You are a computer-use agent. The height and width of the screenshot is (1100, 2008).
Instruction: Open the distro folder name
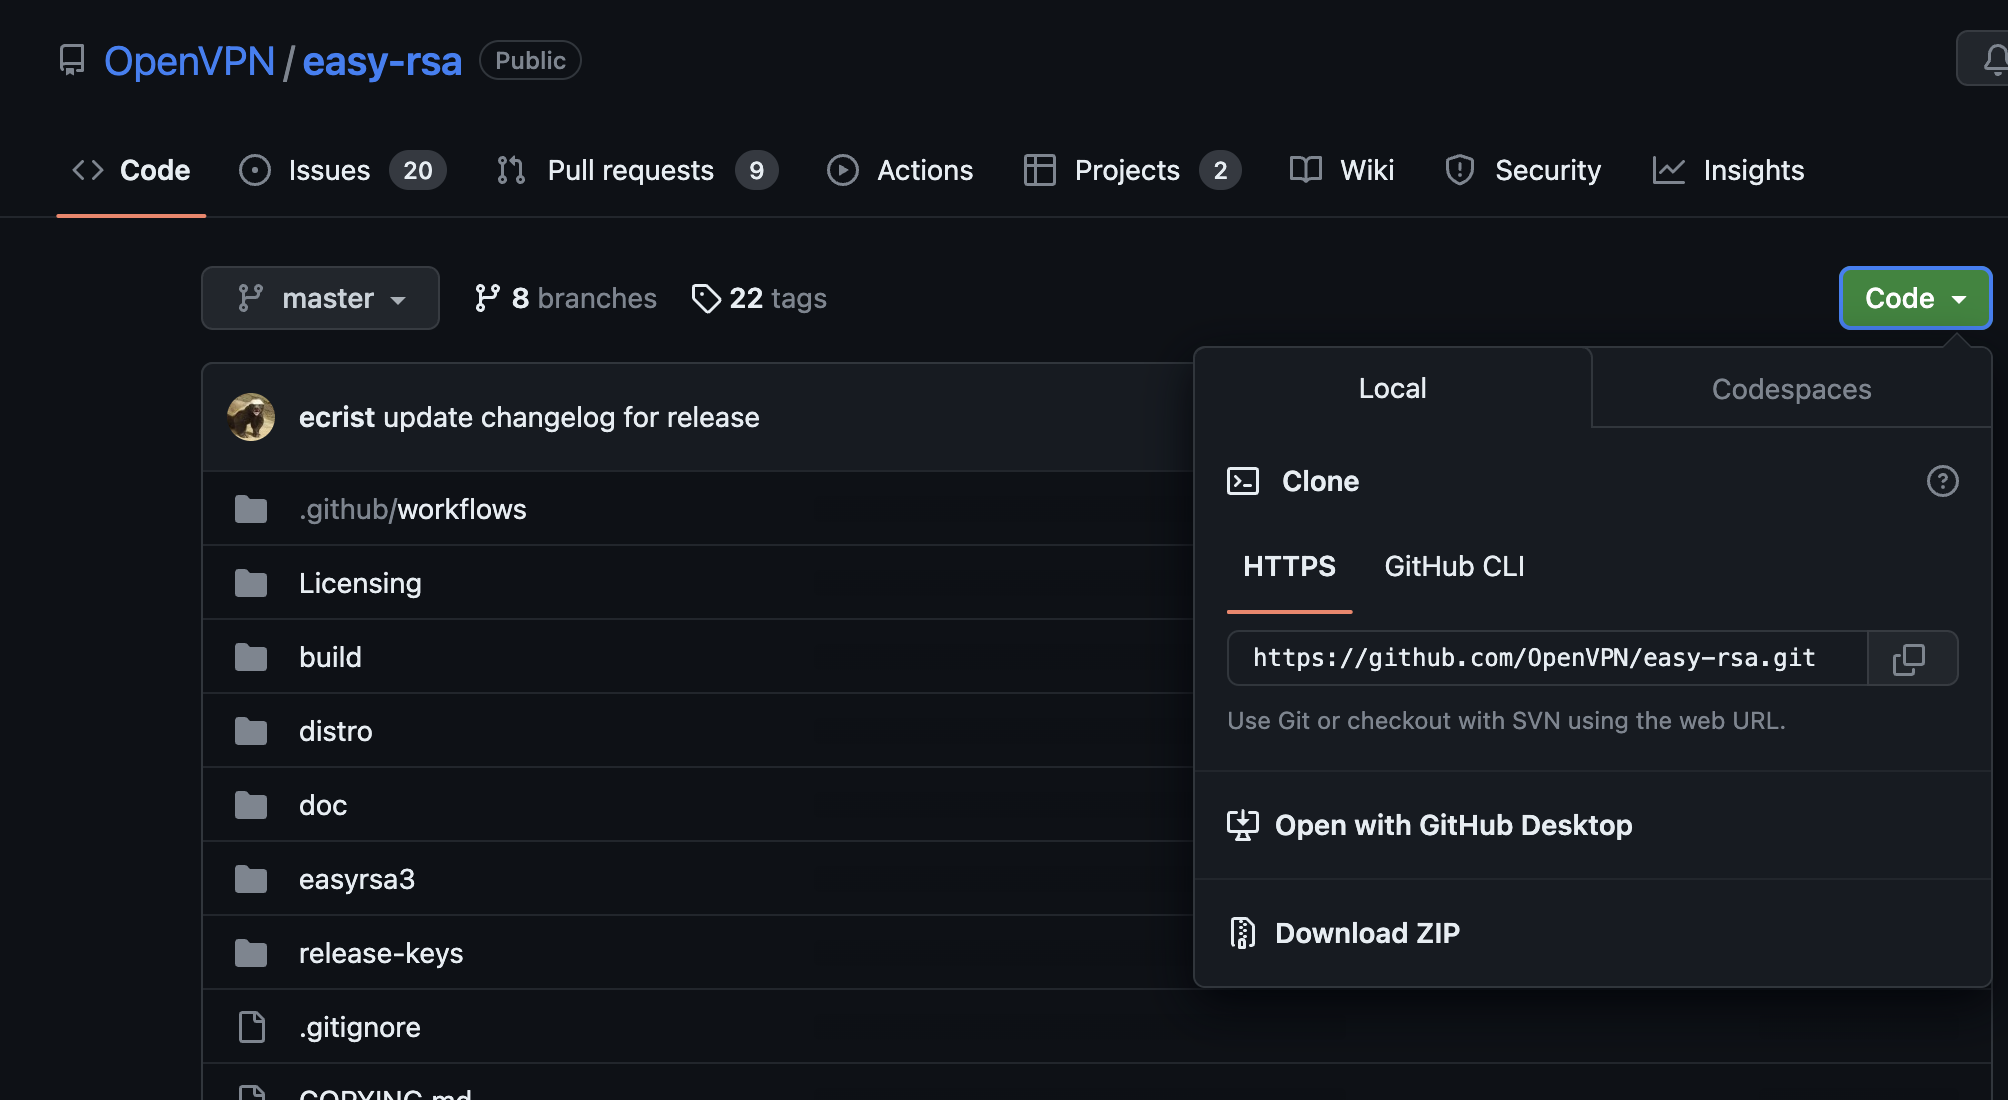pos(335,731)
